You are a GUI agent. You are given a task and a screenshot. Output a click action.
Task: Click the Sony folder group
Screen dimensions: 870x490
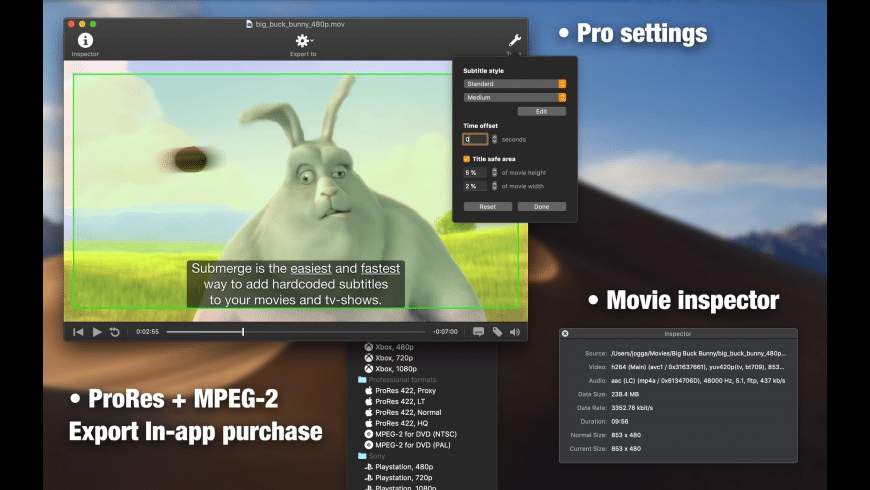[372, 456]
